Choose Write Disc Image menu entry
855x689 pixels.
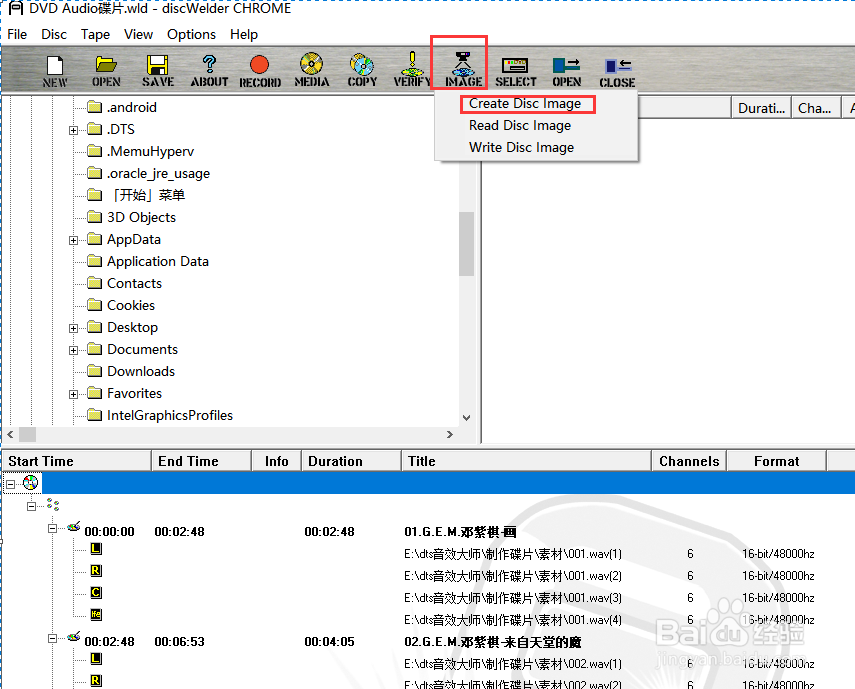point(521,147)
